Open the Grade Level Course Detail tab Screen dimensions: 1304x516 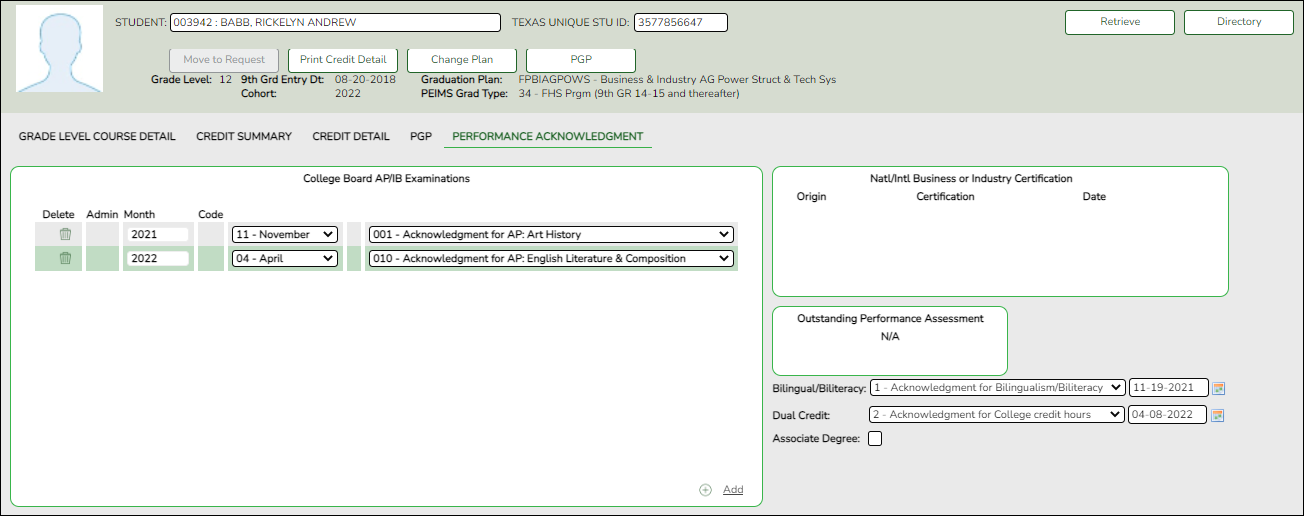point(97,136)
